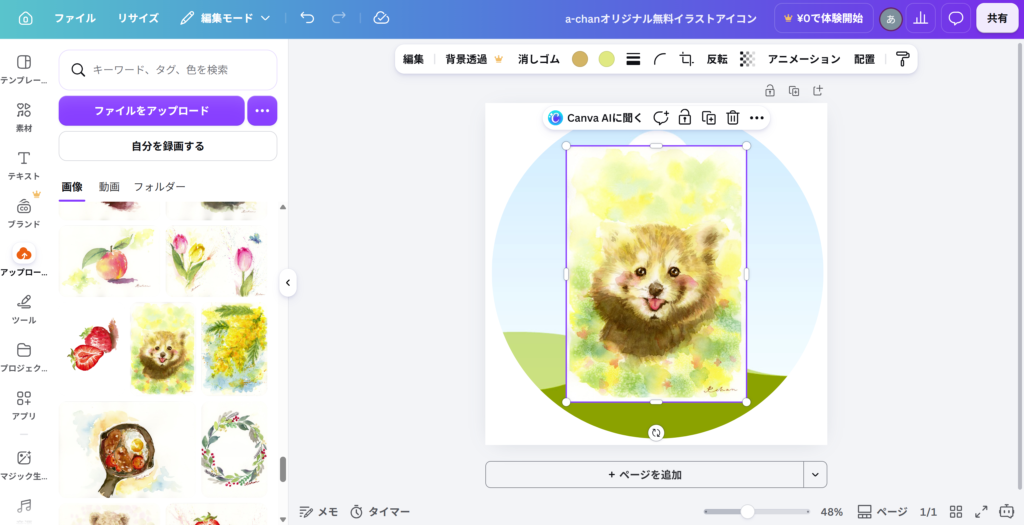Focus the keyword search field

point(168,70)
